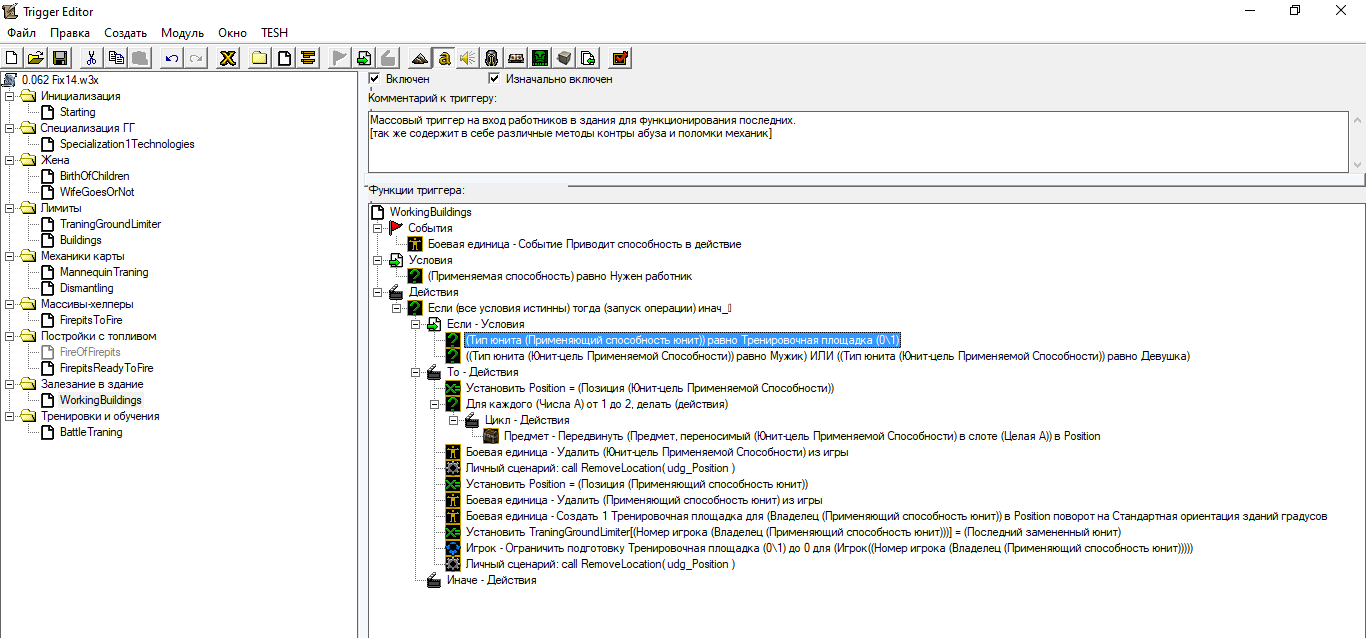Open the TESH menu
1368x638 pixels.
tap(274, 33)
